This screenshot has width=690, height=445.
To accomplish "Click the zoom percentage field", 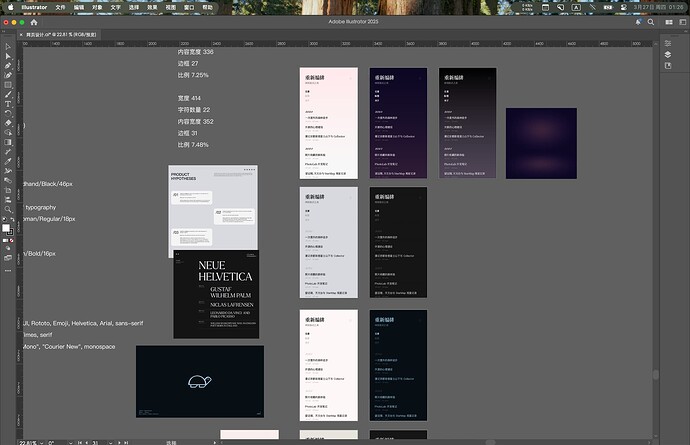I will coord(28,442).
